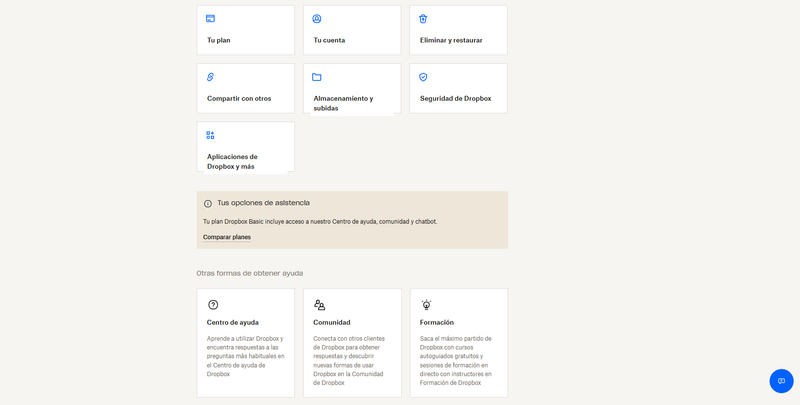Click the link icon for Compartir con otros

coord(211,77)
